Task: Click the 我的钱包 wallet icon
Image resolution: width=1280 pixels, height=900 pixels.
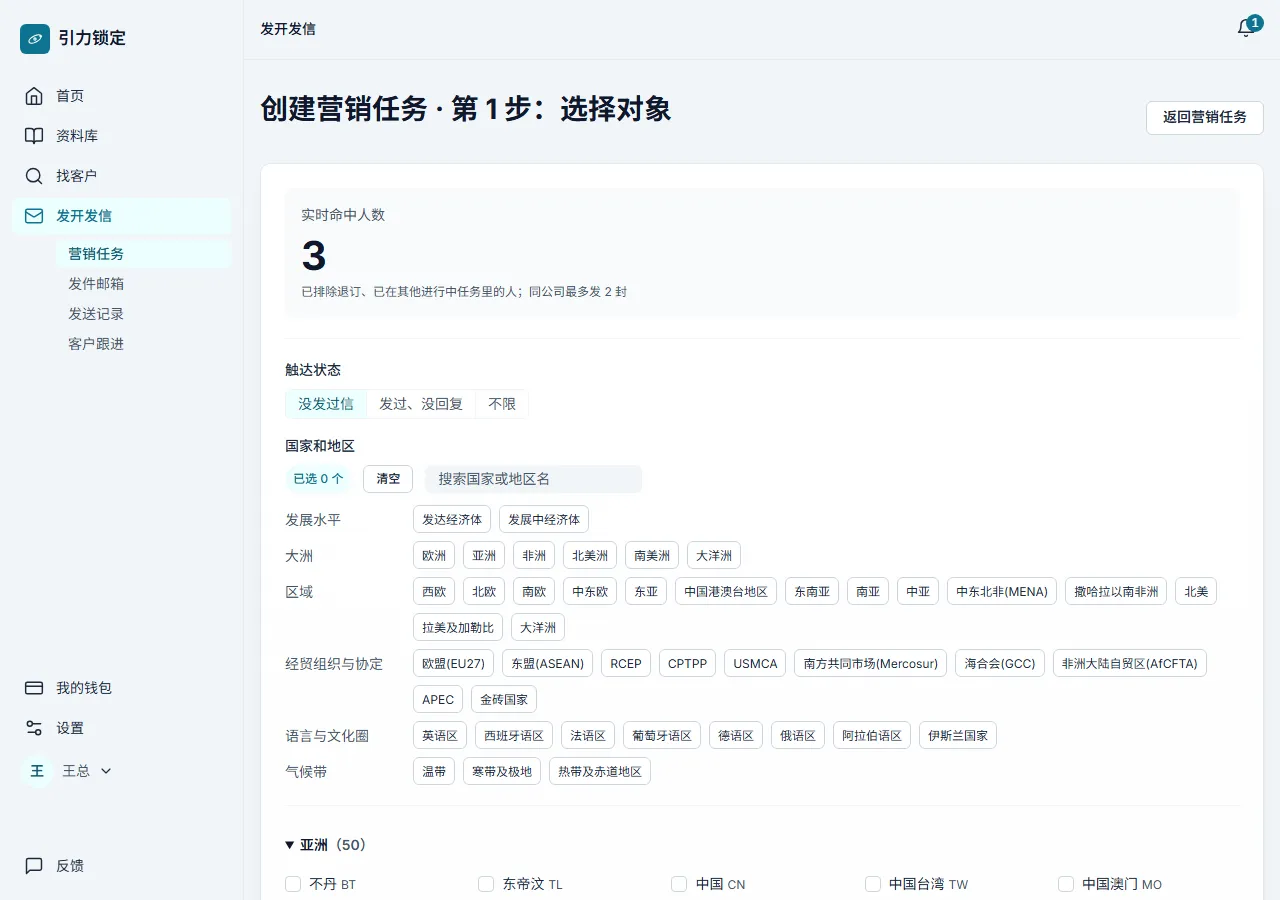Action: point(34,688)
